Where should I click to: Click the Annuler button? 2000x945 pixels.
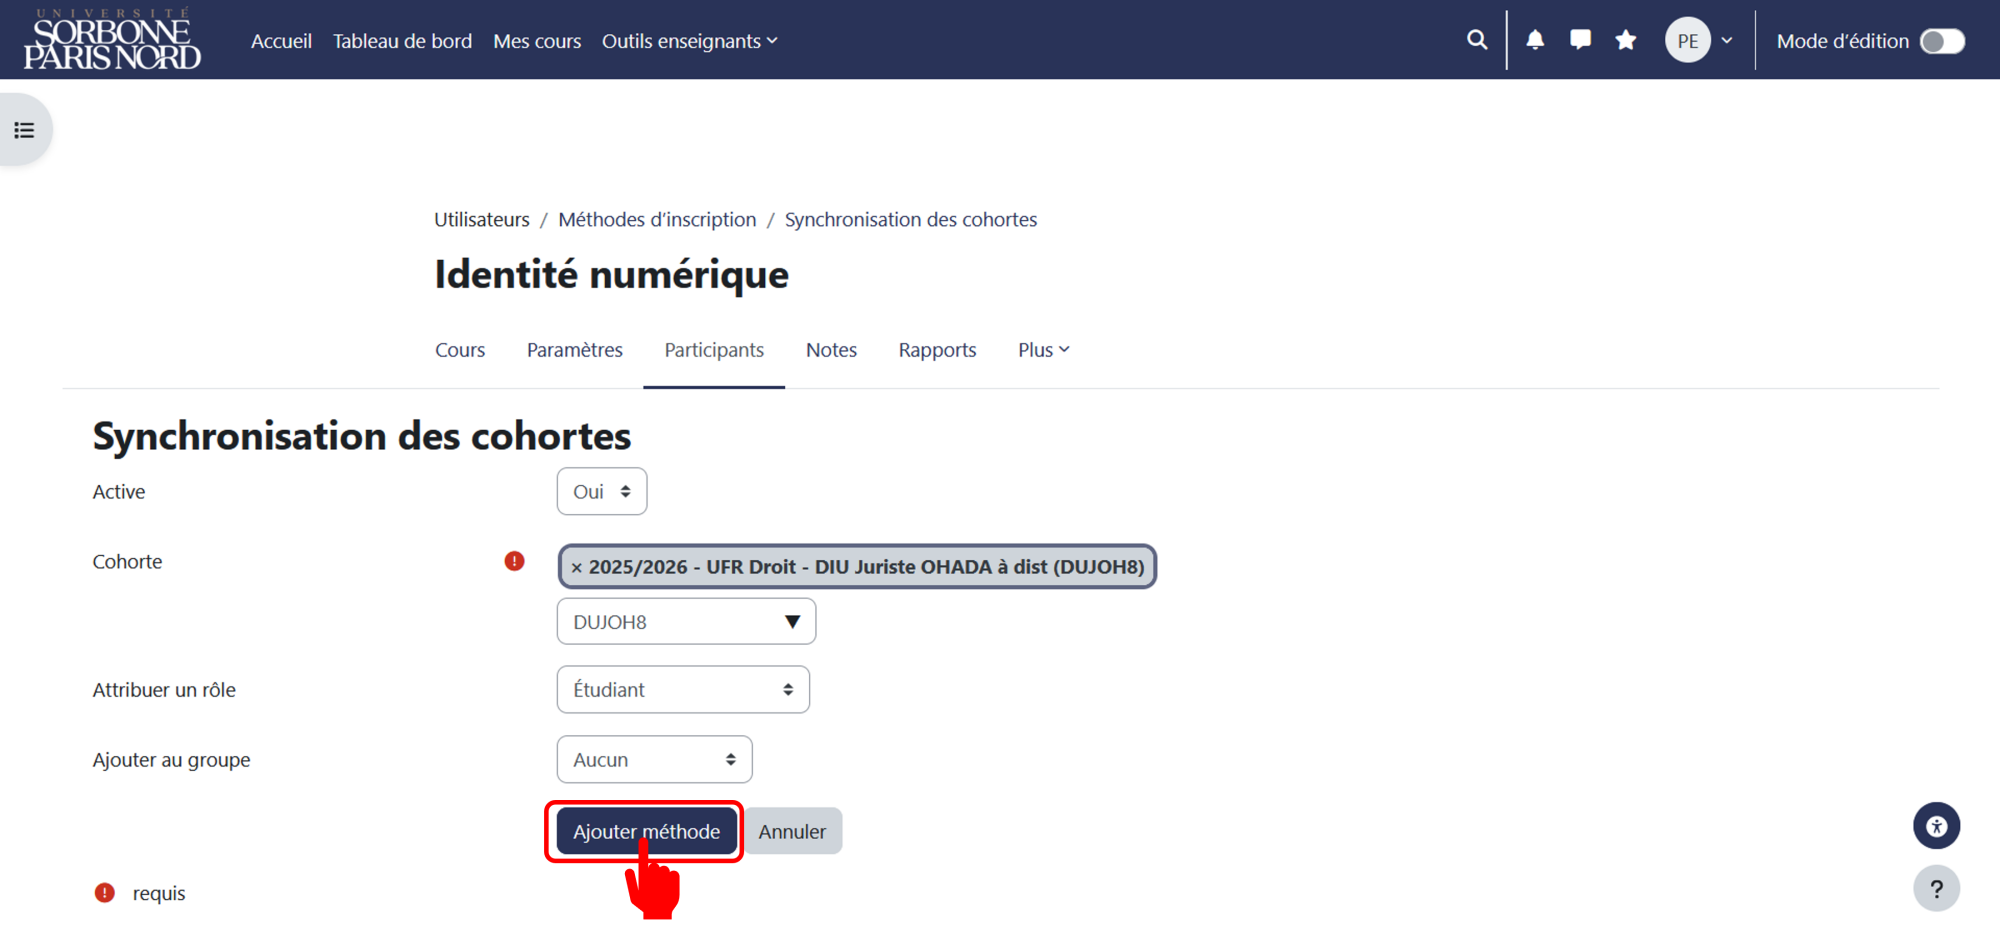(x=792, y=832)
